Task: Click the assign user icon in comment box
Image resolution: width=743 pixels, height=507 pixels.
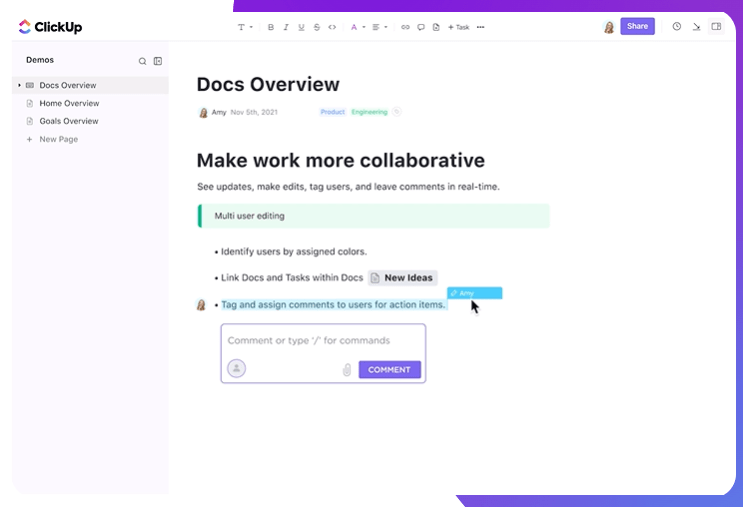Action: (x=236, y=368)
